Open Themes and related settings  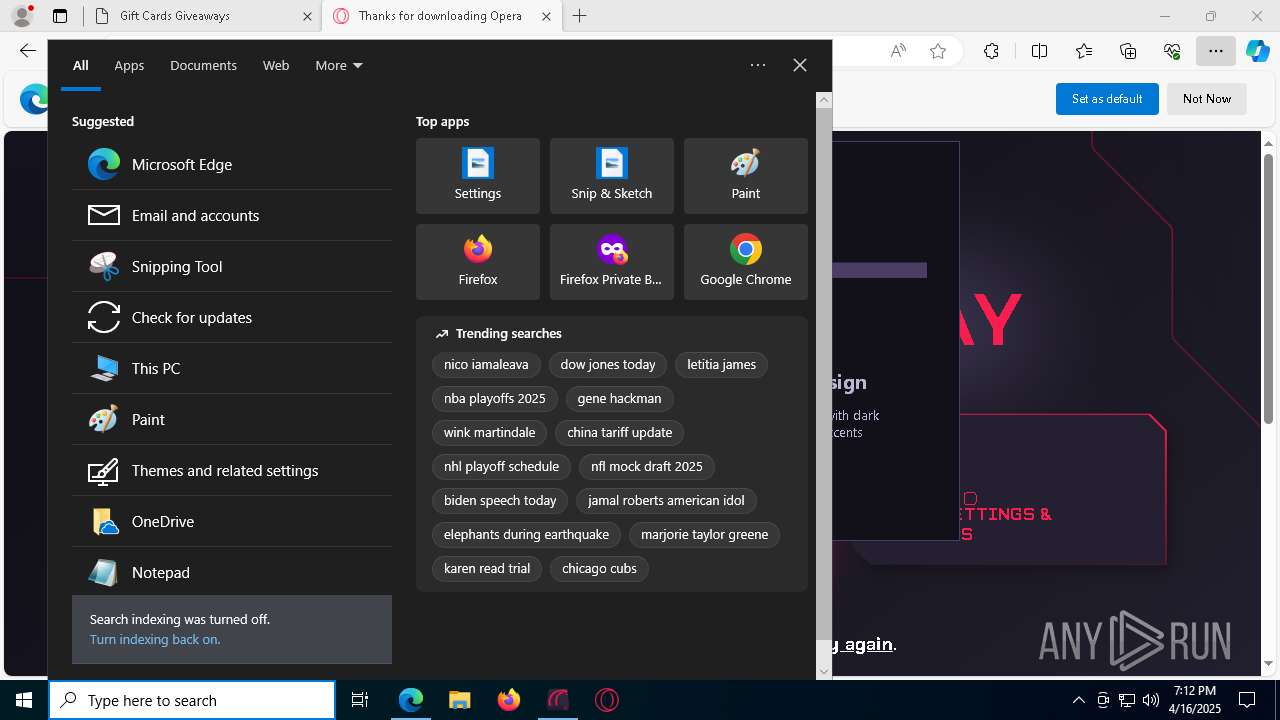click(232, 470)
